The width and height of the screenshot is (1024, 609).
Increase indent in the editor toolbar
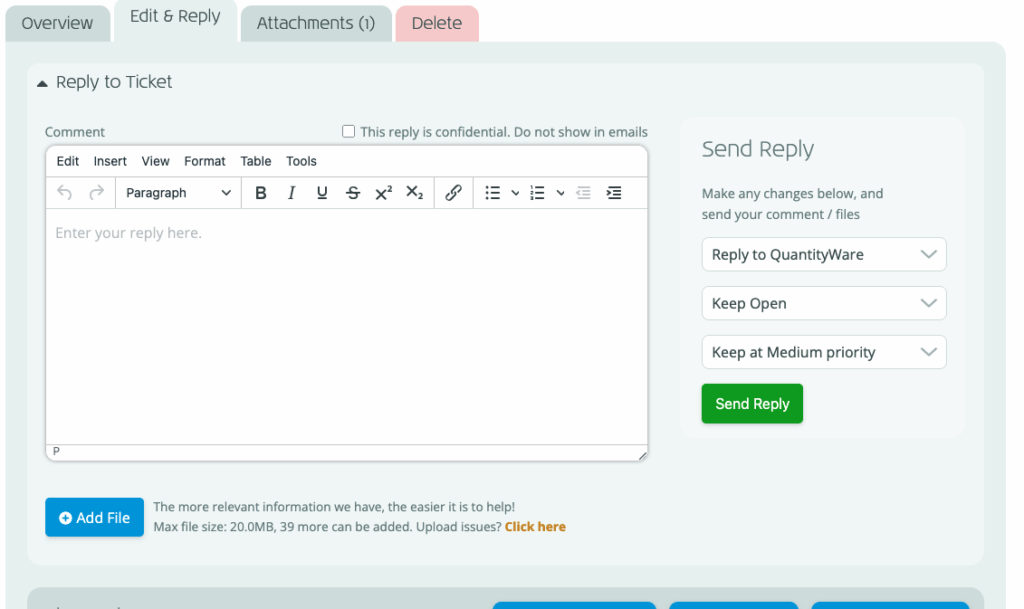tap(614, 193)
